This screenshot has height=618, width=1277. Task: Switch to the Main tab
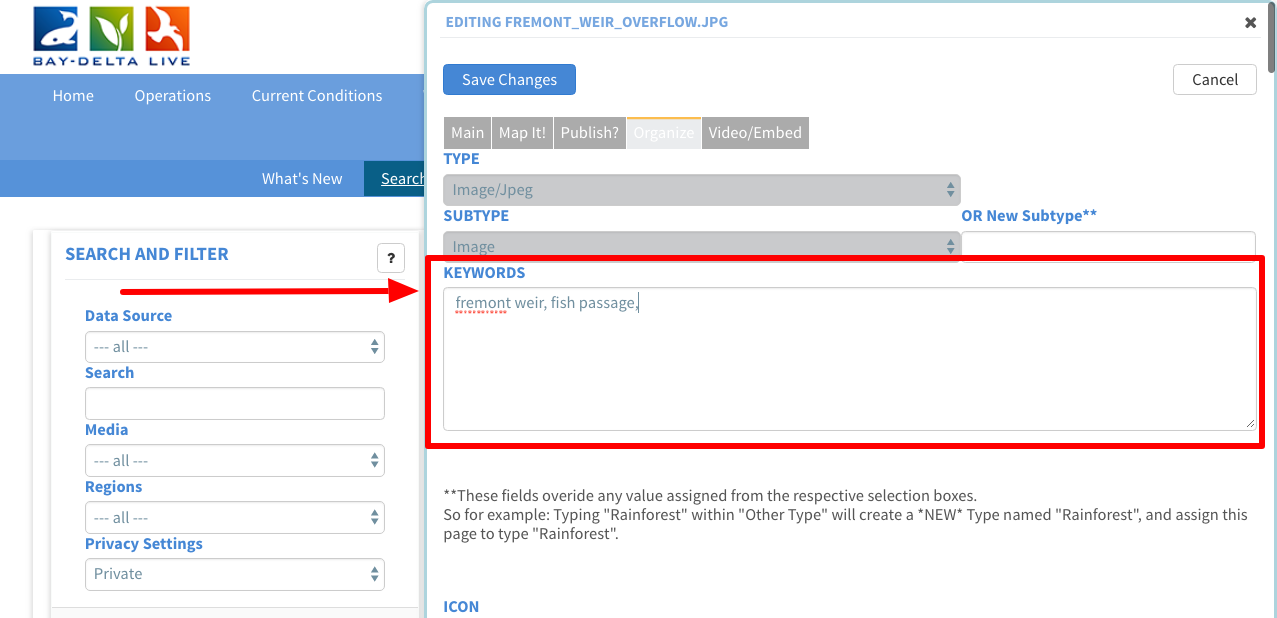pos(467,133)
